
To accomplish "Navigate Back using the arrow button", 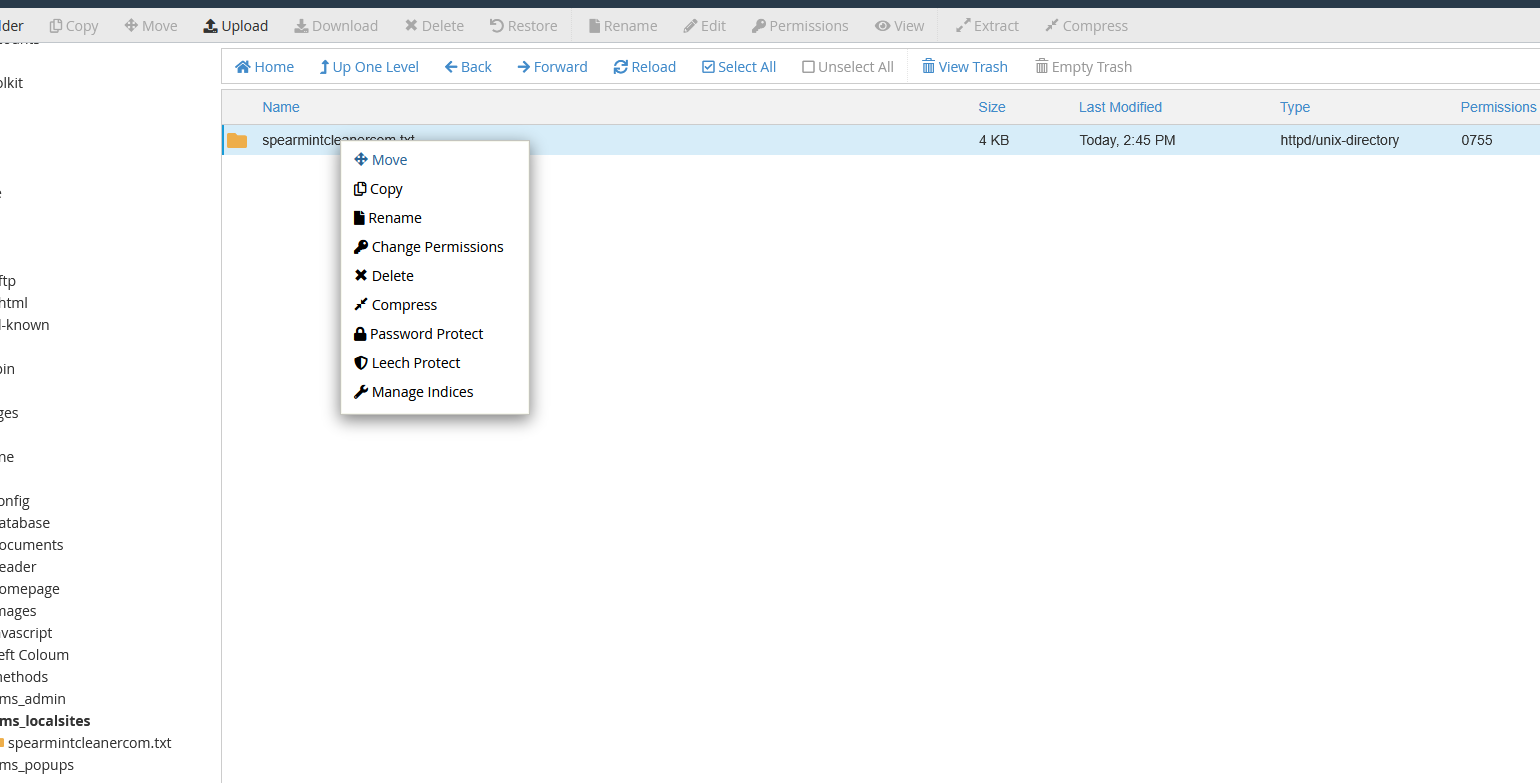I will click(x=451, y=67).
